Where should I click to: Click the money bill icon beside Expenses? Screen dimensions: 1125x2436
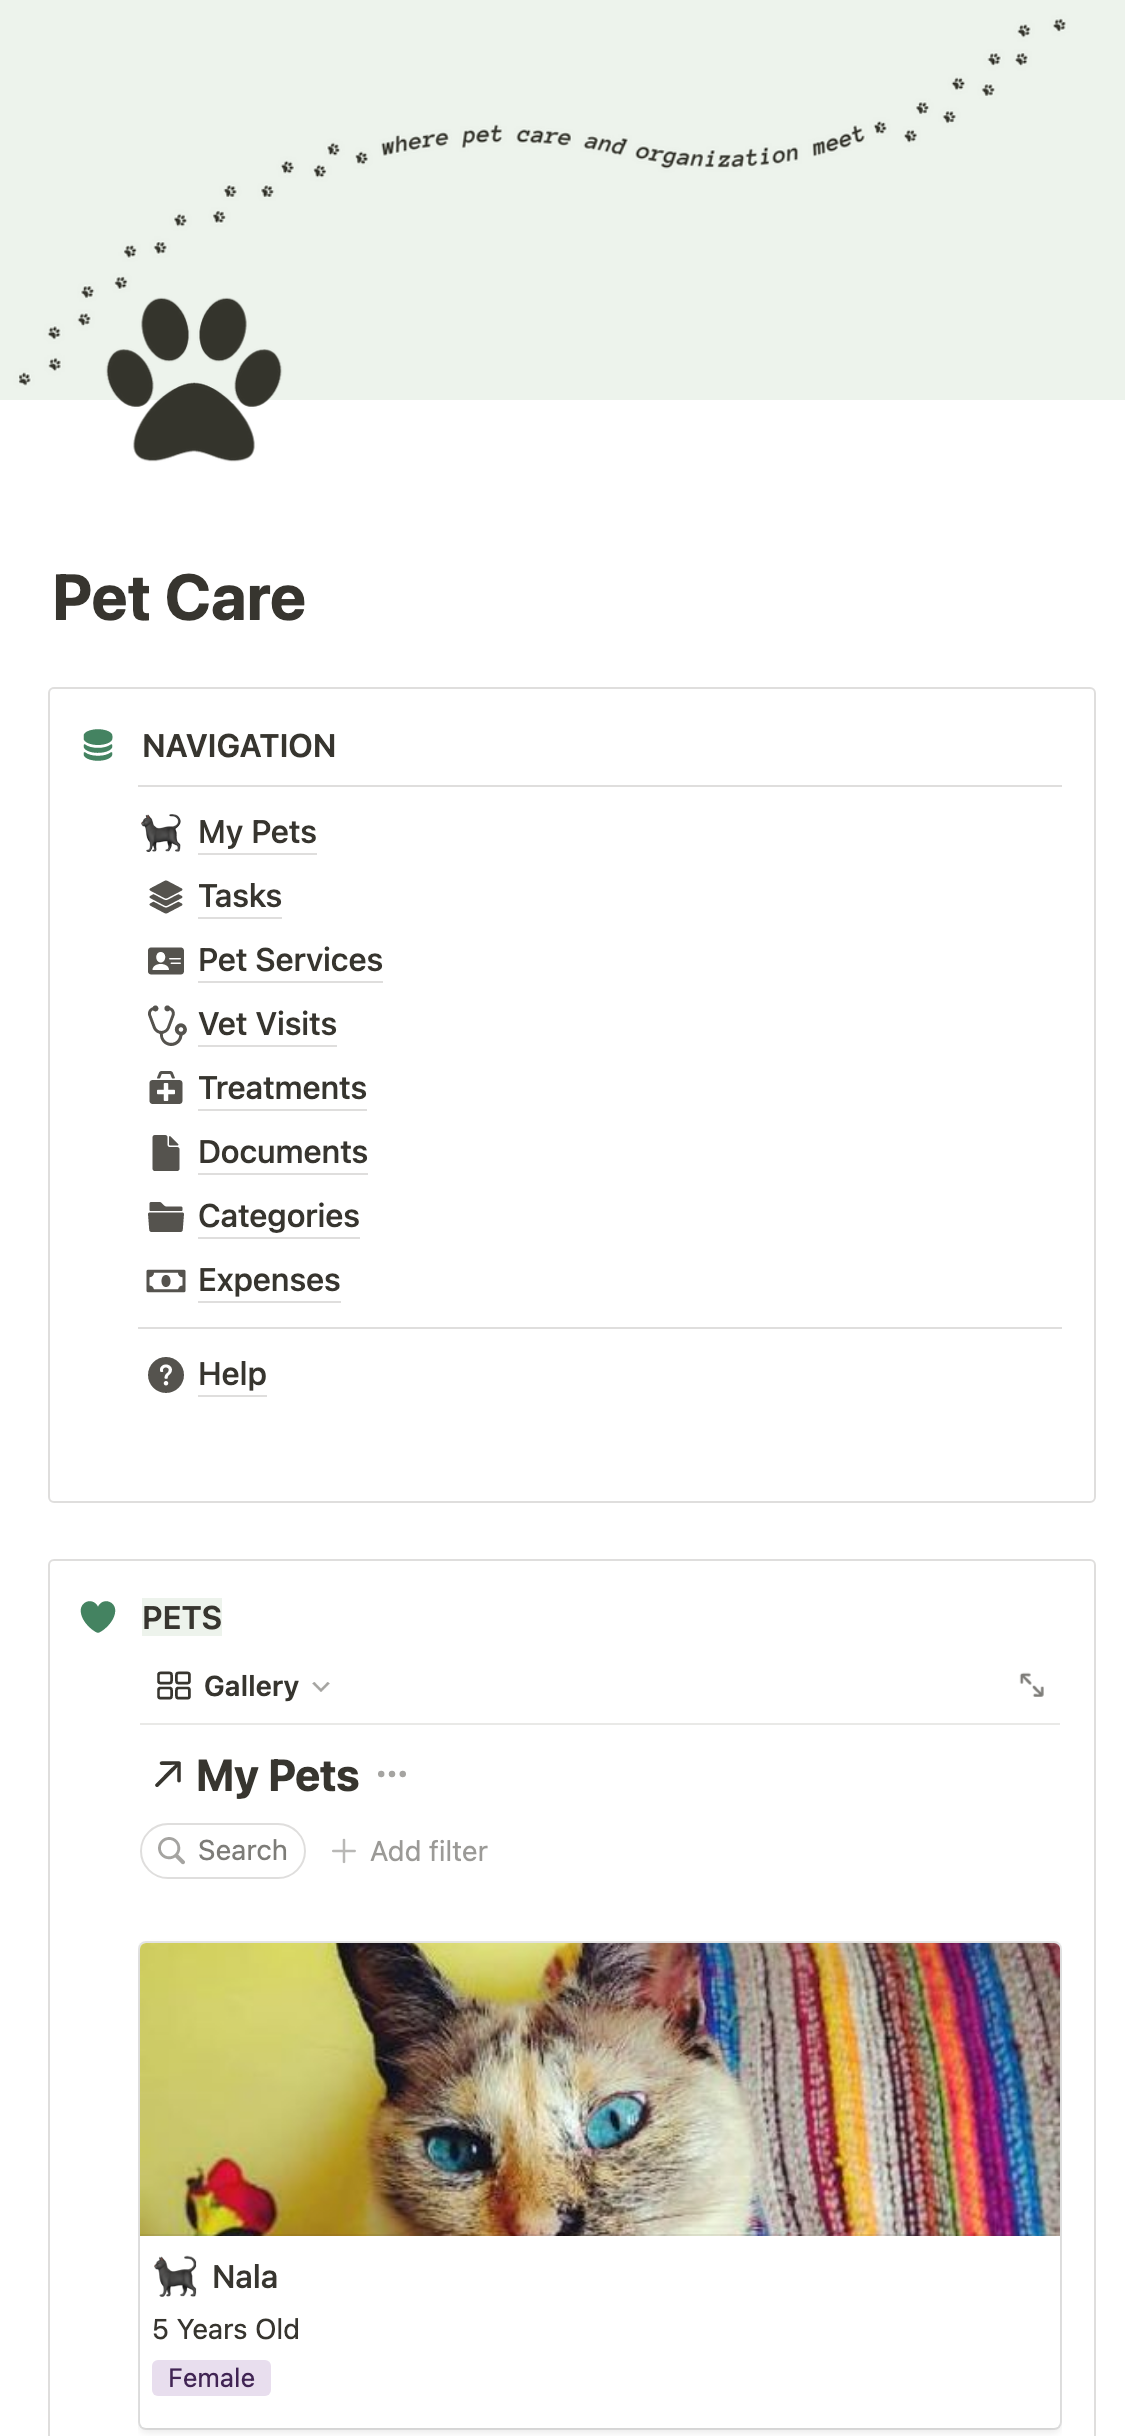[165, 1281]
